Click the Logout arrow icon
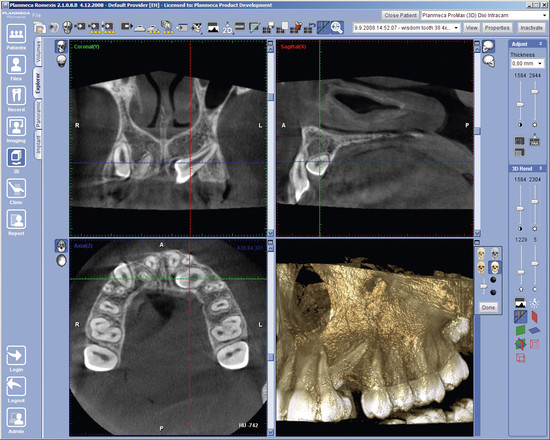The height and width of the screenshot is (440, 550). pos(16,387)
